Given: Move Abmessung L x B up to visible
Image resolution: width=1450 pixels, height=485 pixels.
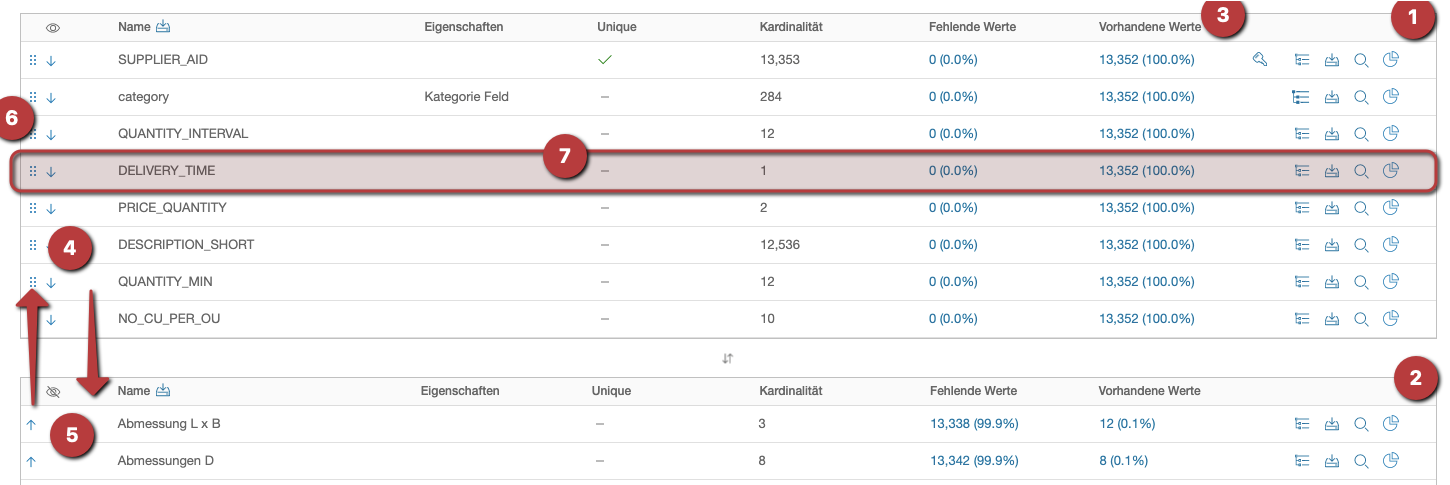Looking at the screenshot, I should coord(31,424).
